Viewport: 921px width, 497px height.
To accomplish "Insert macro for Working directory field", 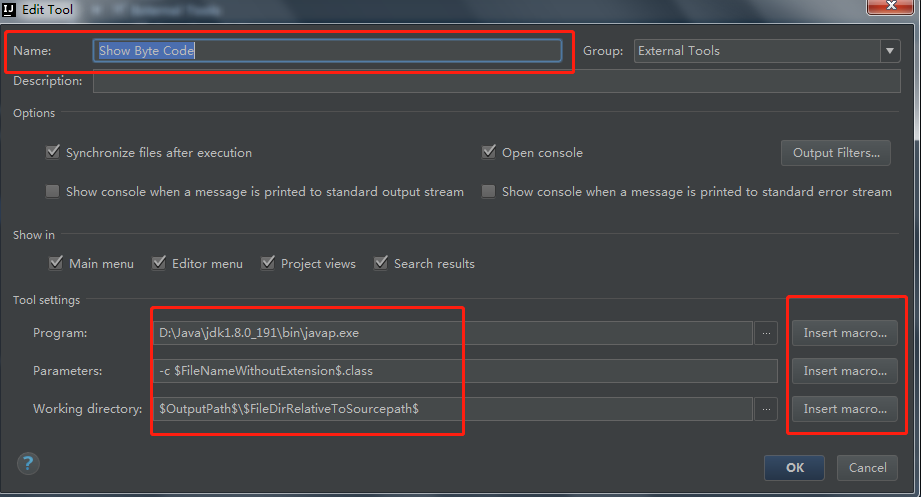I will (845, 409).
